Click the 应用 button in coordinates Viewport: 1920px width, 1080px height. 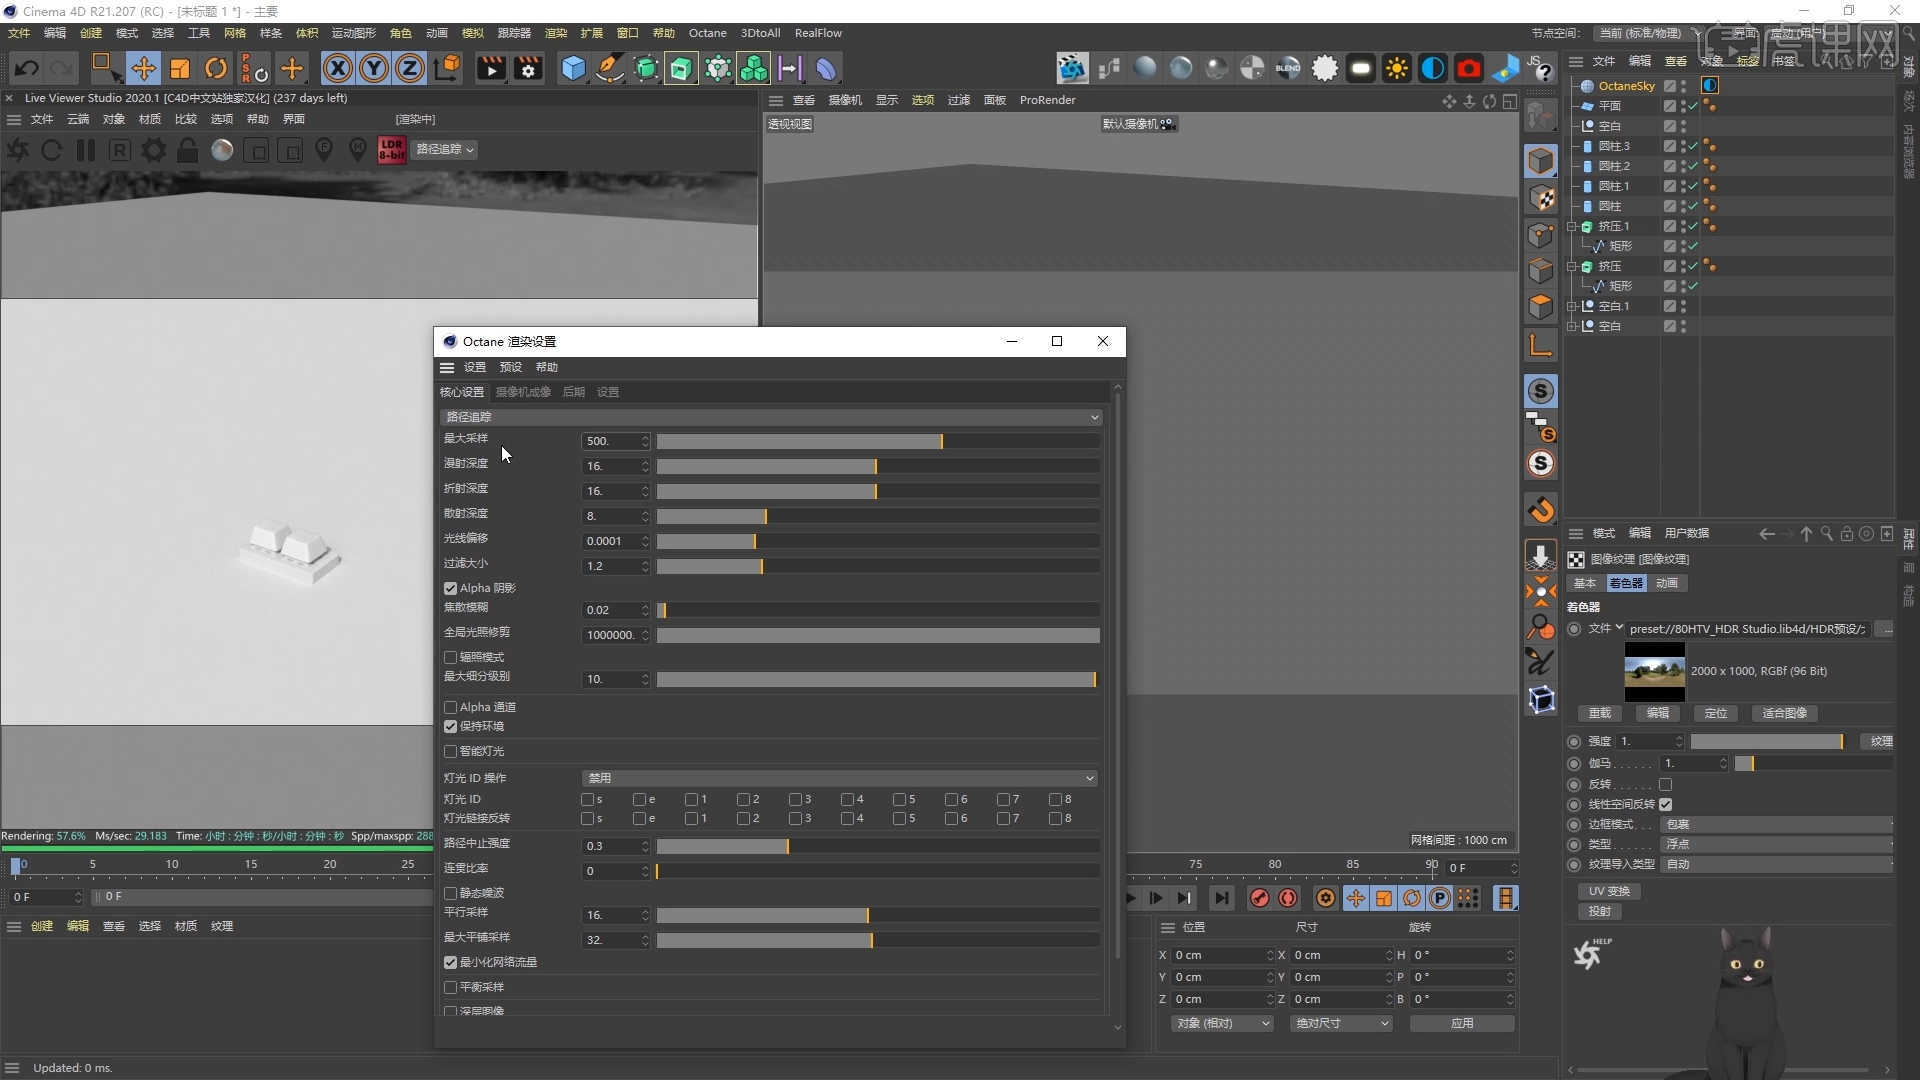[1462, 1023]
